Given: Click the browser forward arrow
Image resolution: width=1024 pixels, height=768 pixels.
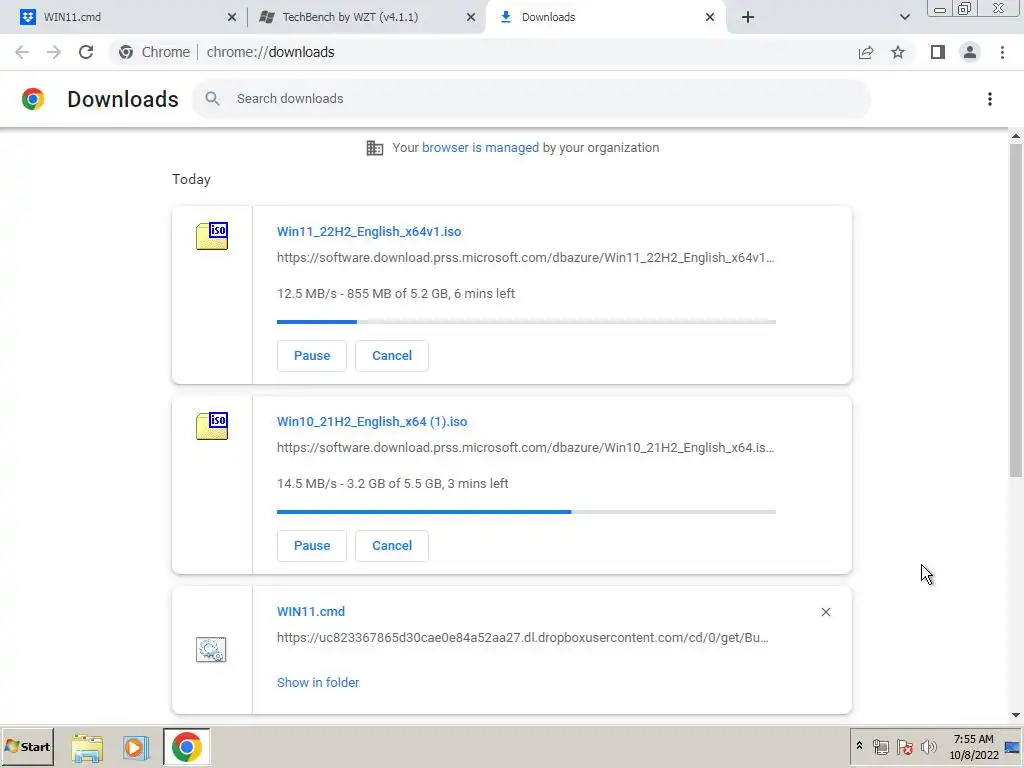Looking at the screenshot, I should click(x=54, y=52).
